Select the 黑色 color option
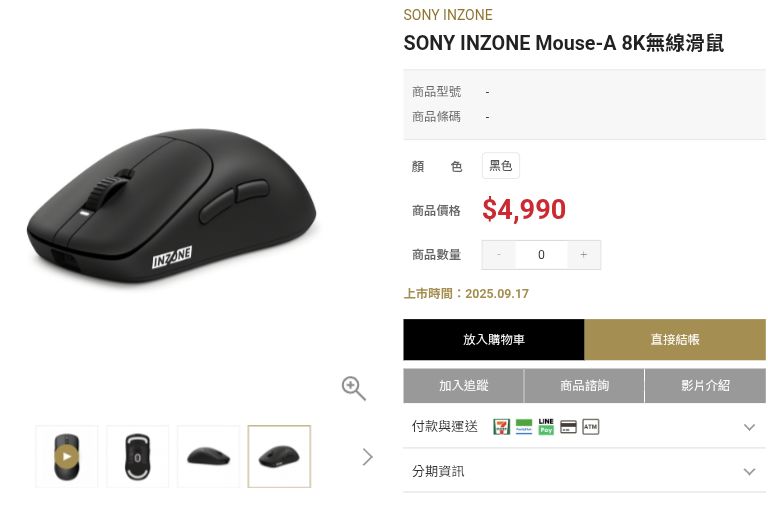This screenshot has width=768, height=505. (500, 166)
